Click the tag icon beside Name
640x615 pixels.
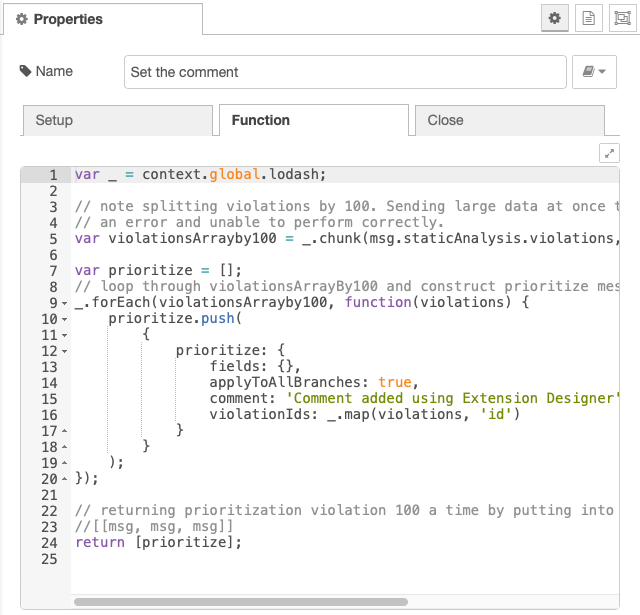pyautogui.click(x=25, y=71)
